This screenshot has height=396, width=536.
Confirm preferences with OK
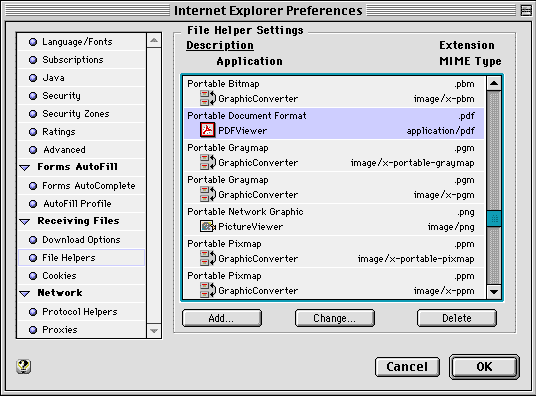[484, 367]
